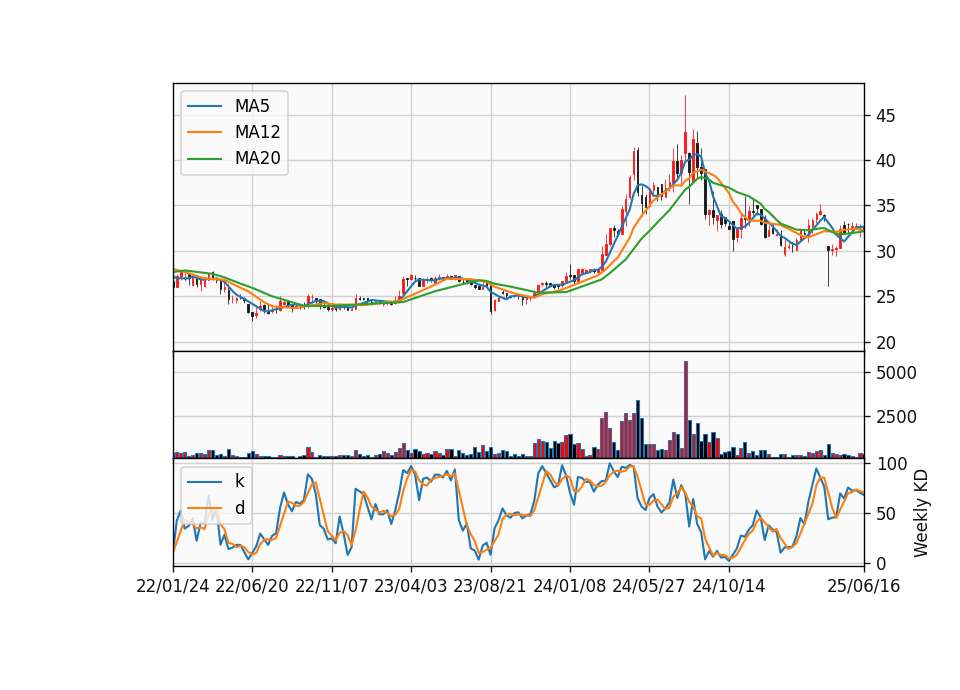This screenshot has height=690, width=960.
Task: Click the 40 price axis label
Action: (885, 161)
